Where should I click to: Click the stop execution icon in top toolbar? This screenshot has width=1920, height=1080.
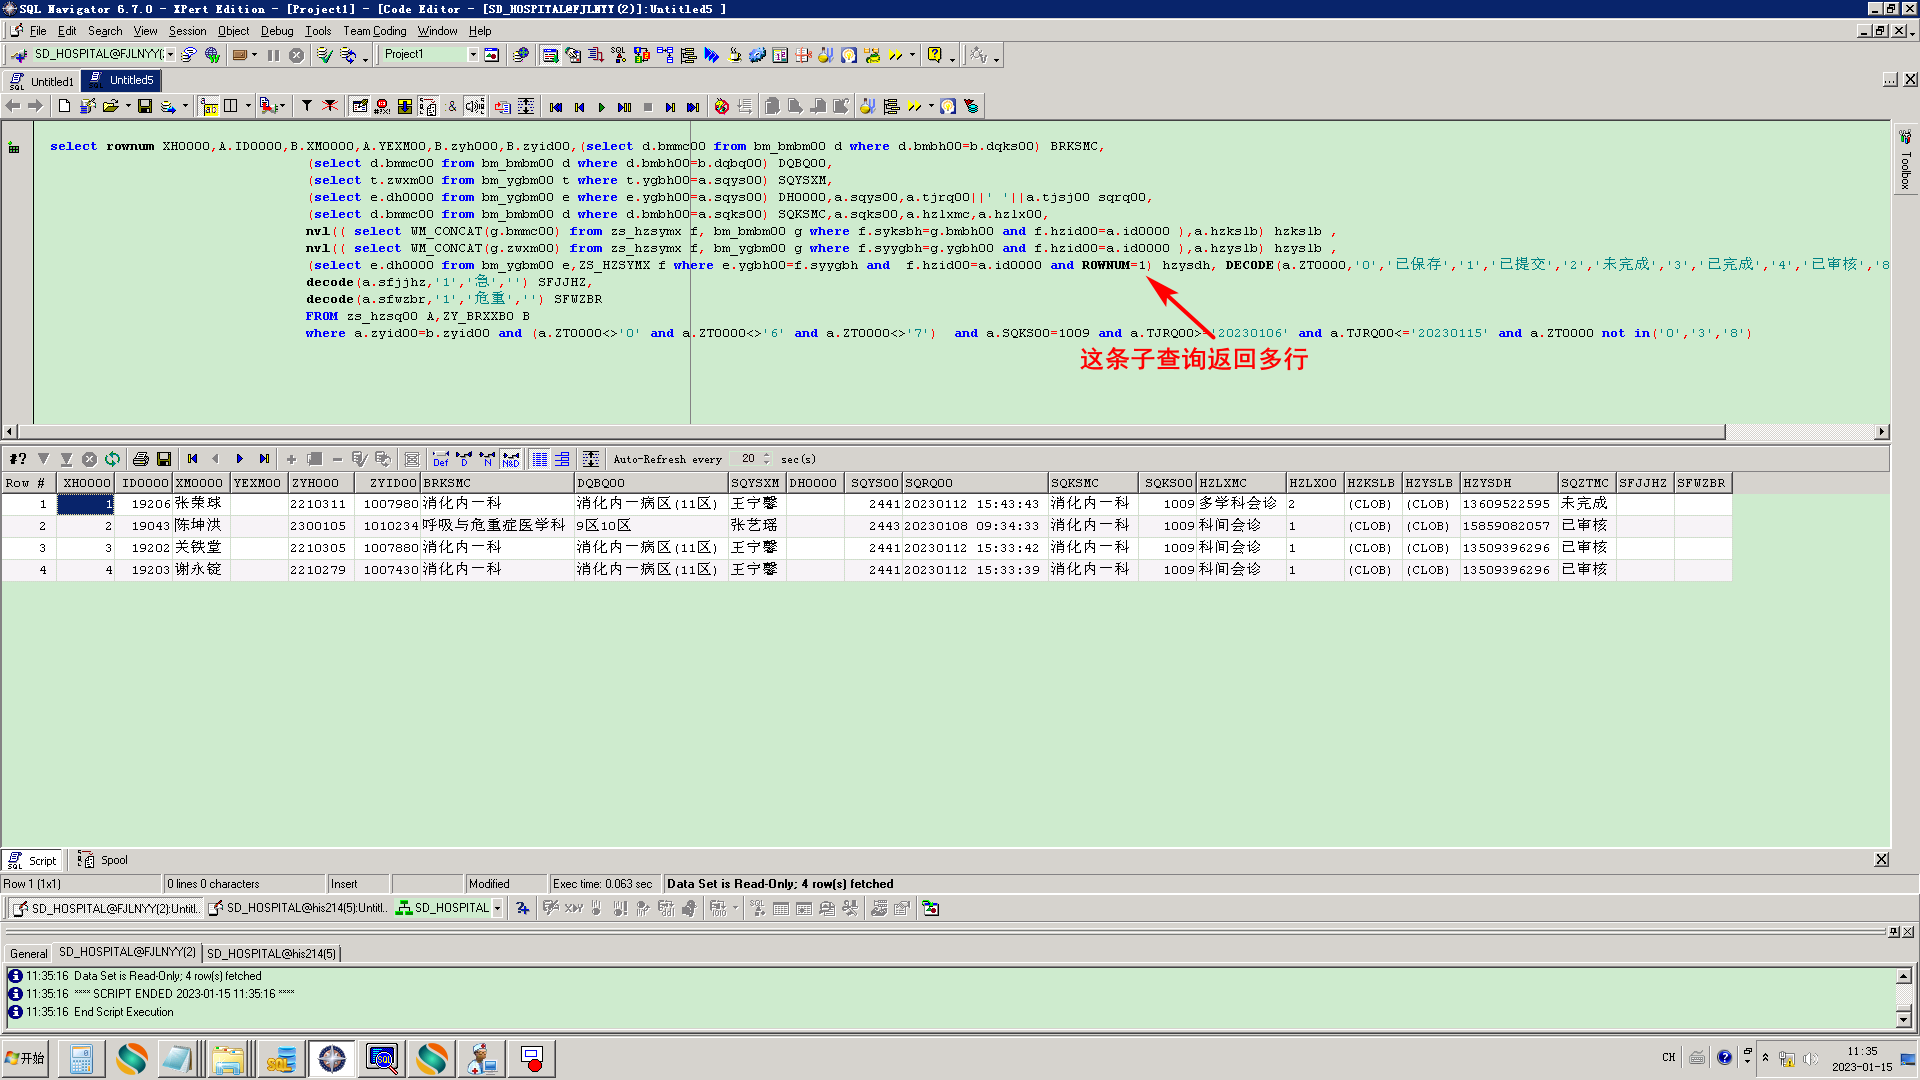(x=296, y=55)
